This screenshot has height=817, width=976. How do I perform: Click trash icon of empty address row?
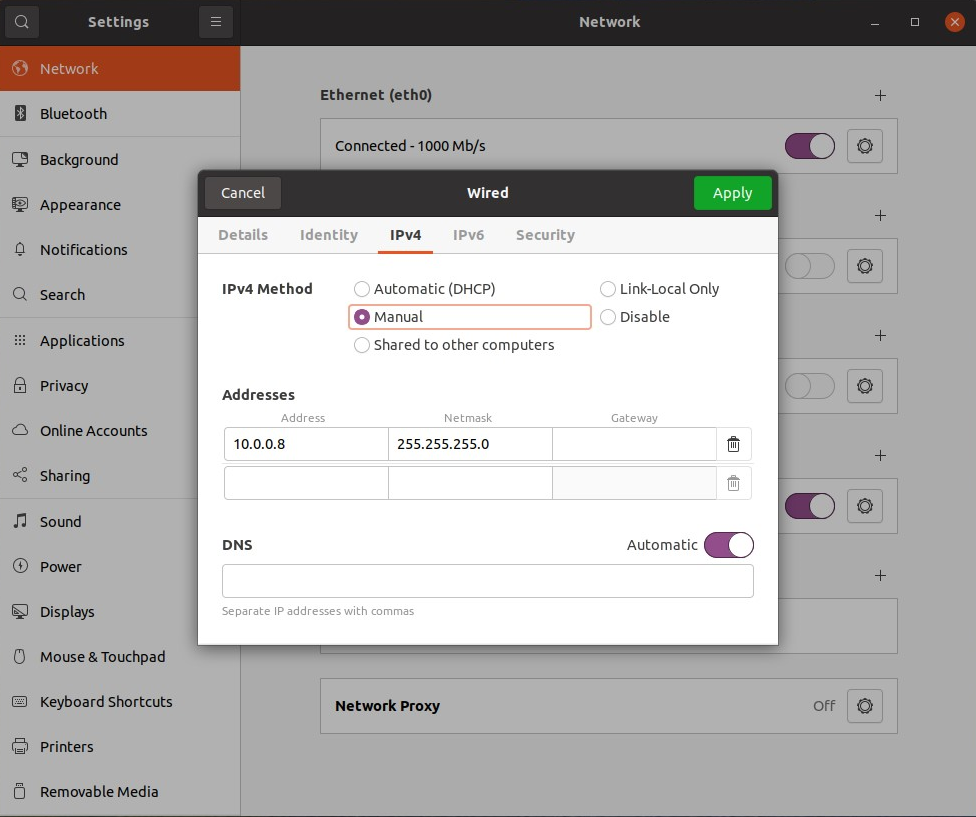(x=733, y=483)
